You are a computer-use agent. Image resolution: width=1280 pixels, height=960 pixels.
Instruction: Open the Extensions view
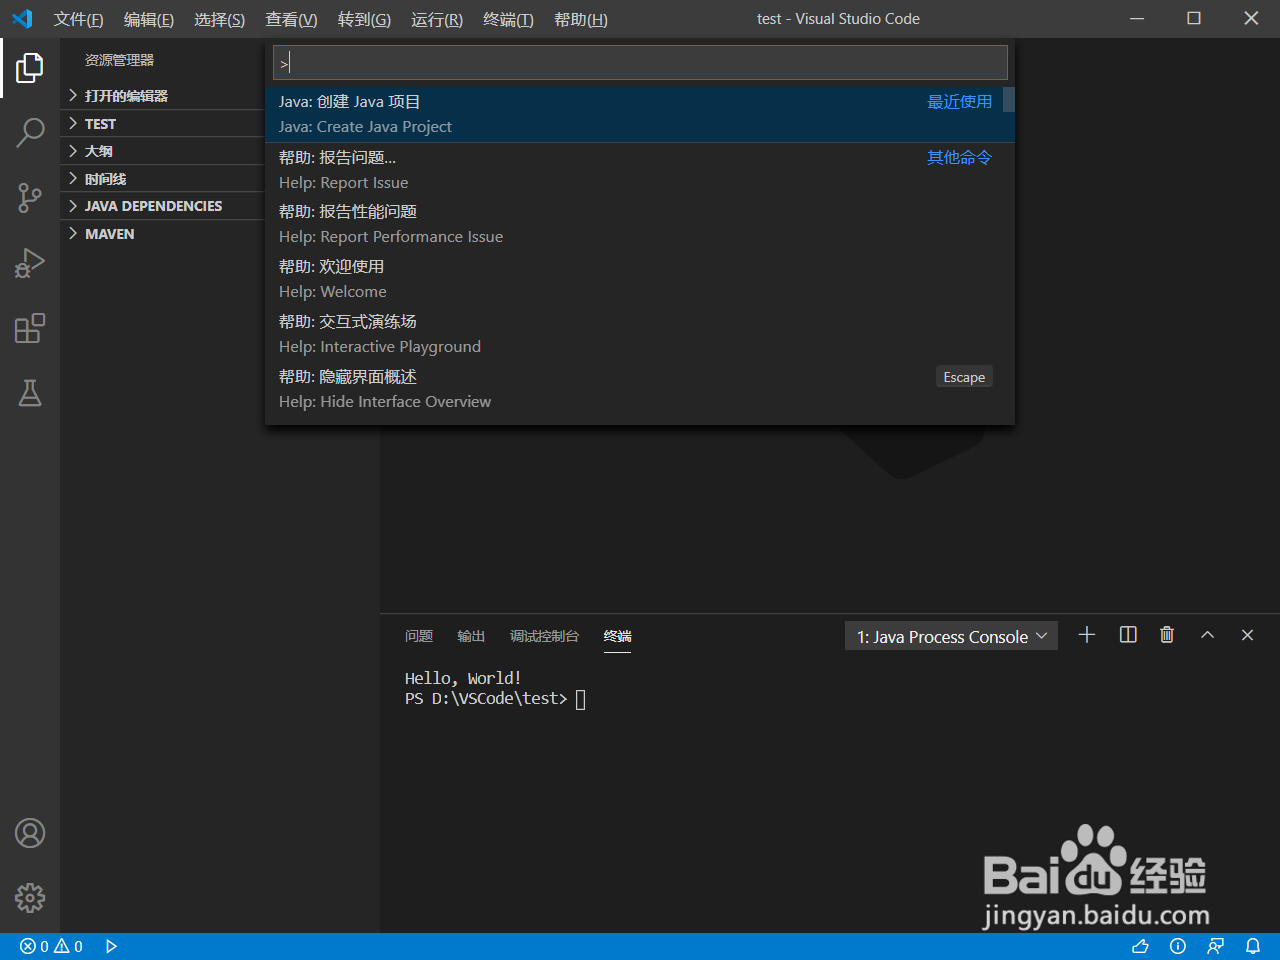30,328
